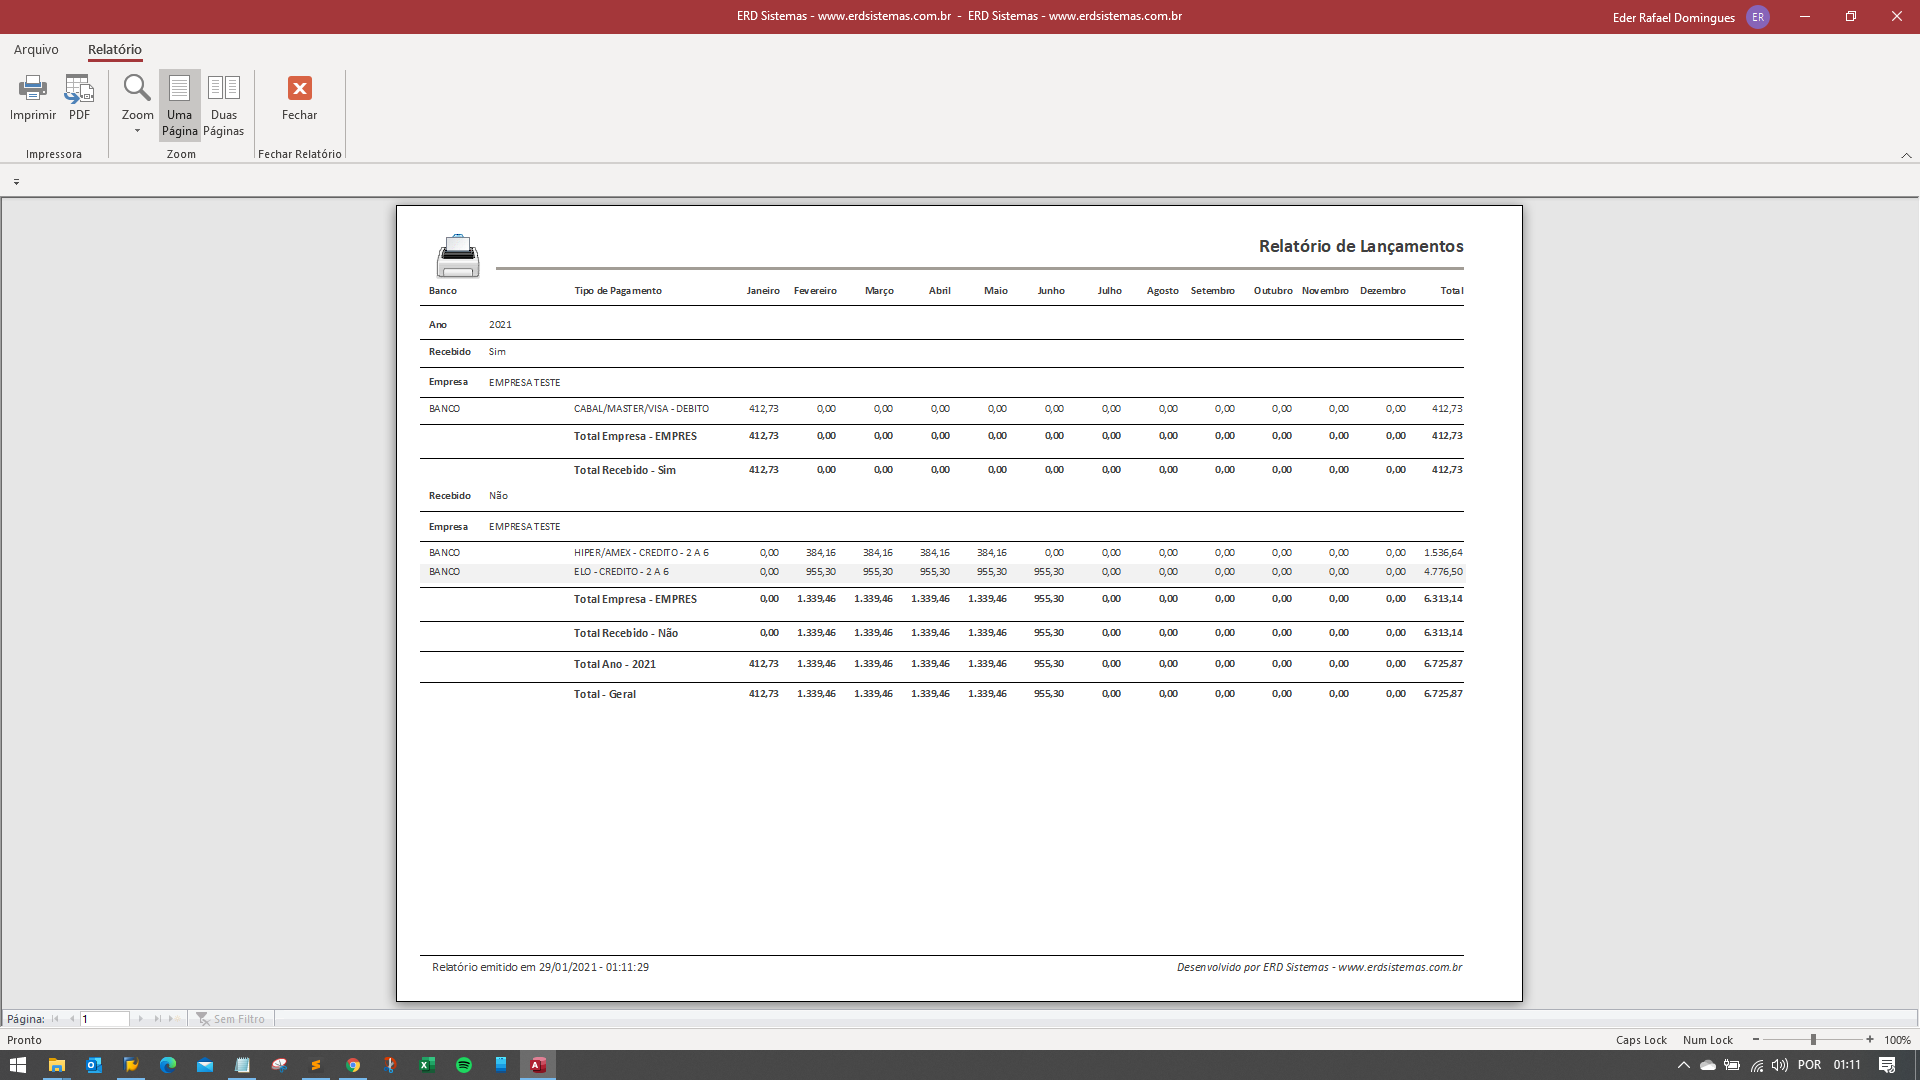Viewport: 1920px width, 1080px height.
Task: Click the page number input field
Action: 105,1019
